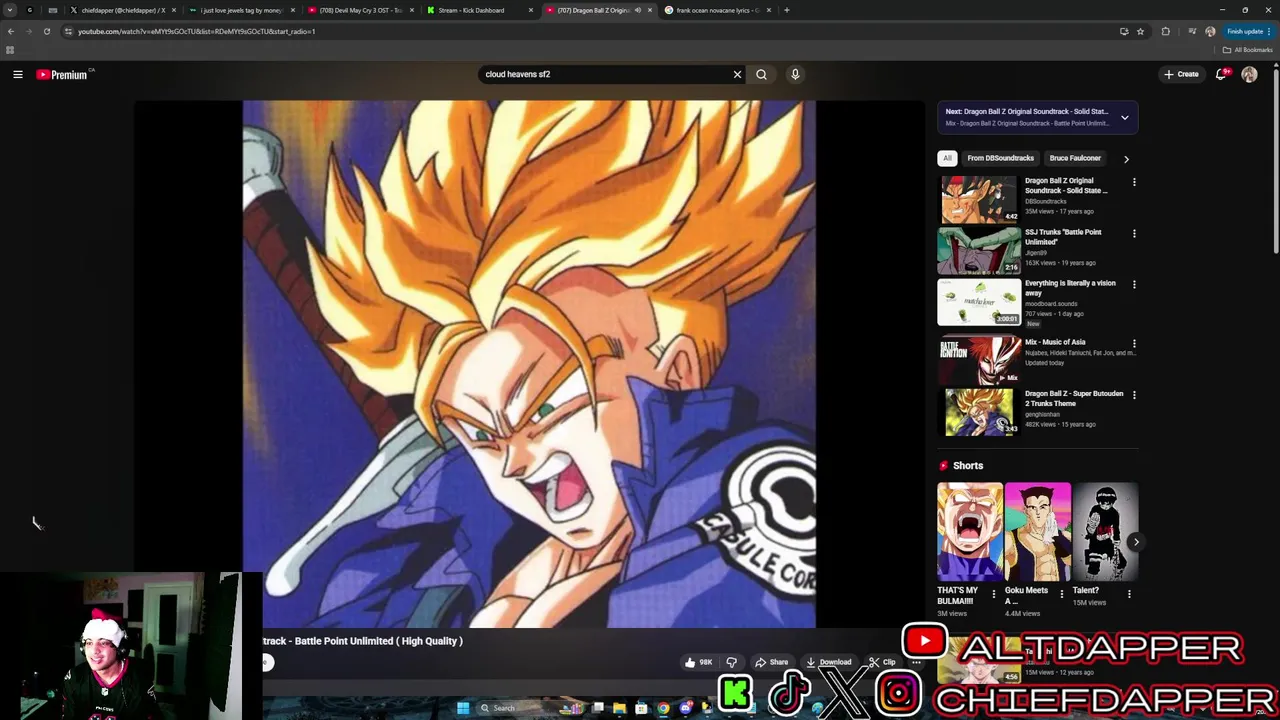Open Goku Meets A... short
Screen dimensions: 1280x720
(x=1038, y=532)
